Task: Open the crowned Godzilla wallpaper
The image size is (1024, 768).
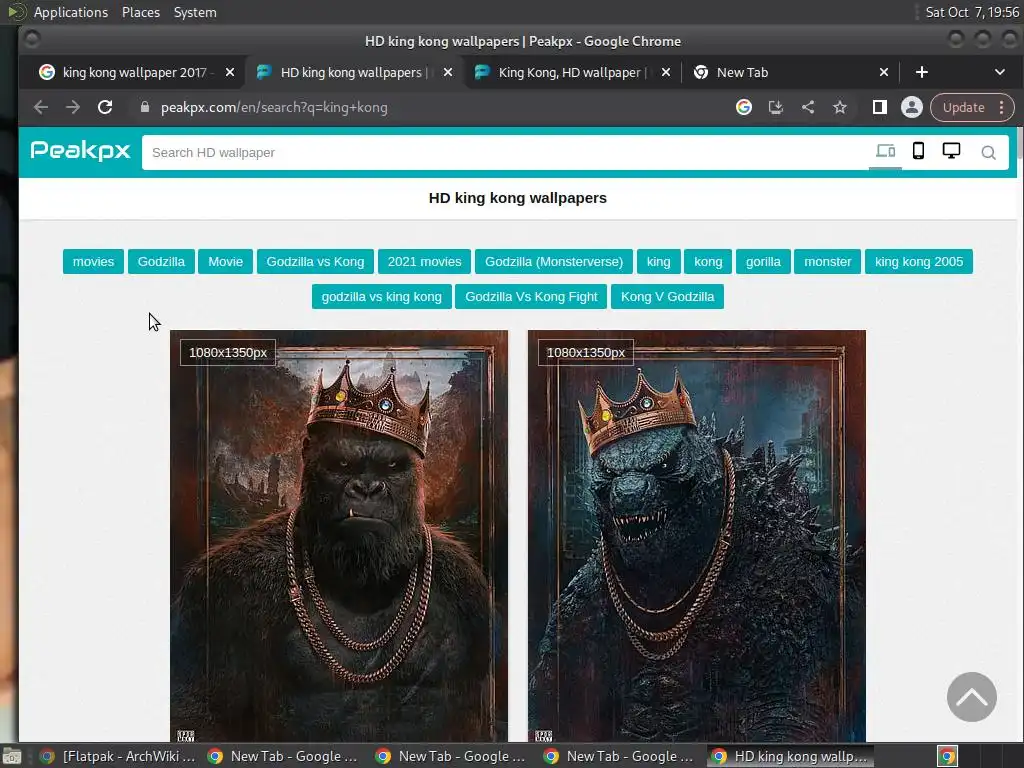Action: [x=697, y=536]
